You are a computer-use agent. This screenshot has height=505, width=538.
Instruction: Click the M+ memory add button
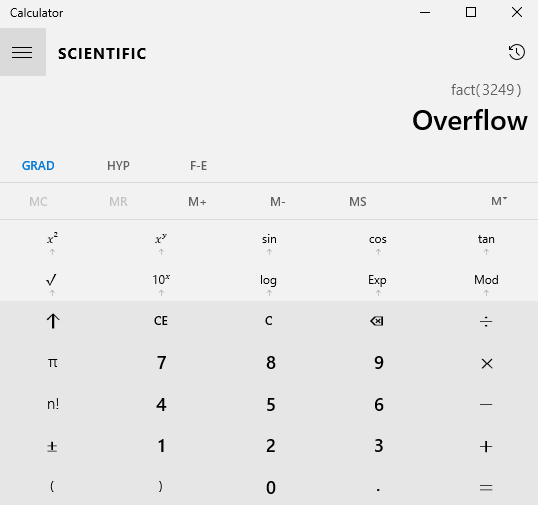point(197,201)
